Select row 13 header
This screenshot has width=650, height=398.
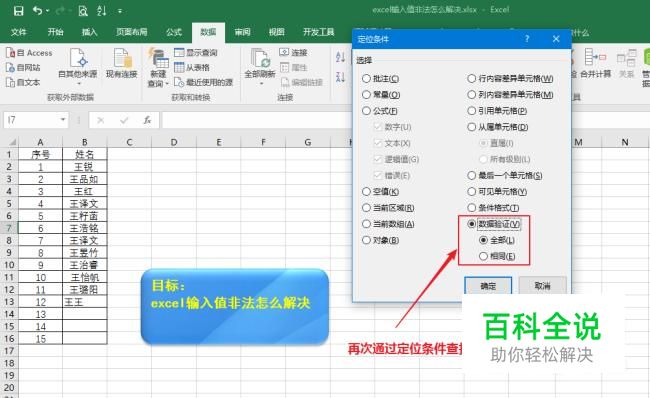[9, 302]
